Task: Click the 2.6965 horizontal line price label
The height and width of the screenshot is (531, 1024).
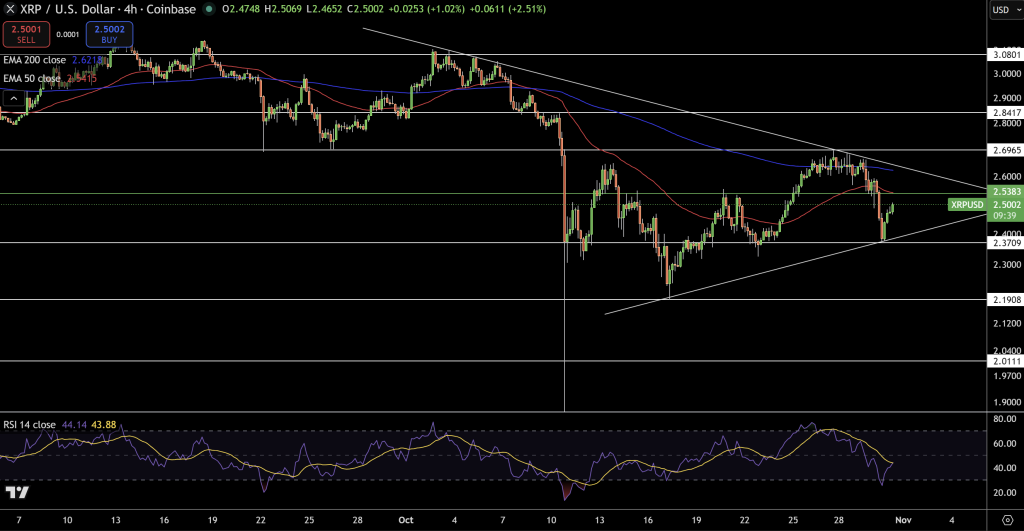Action: tap(1006, 150)
